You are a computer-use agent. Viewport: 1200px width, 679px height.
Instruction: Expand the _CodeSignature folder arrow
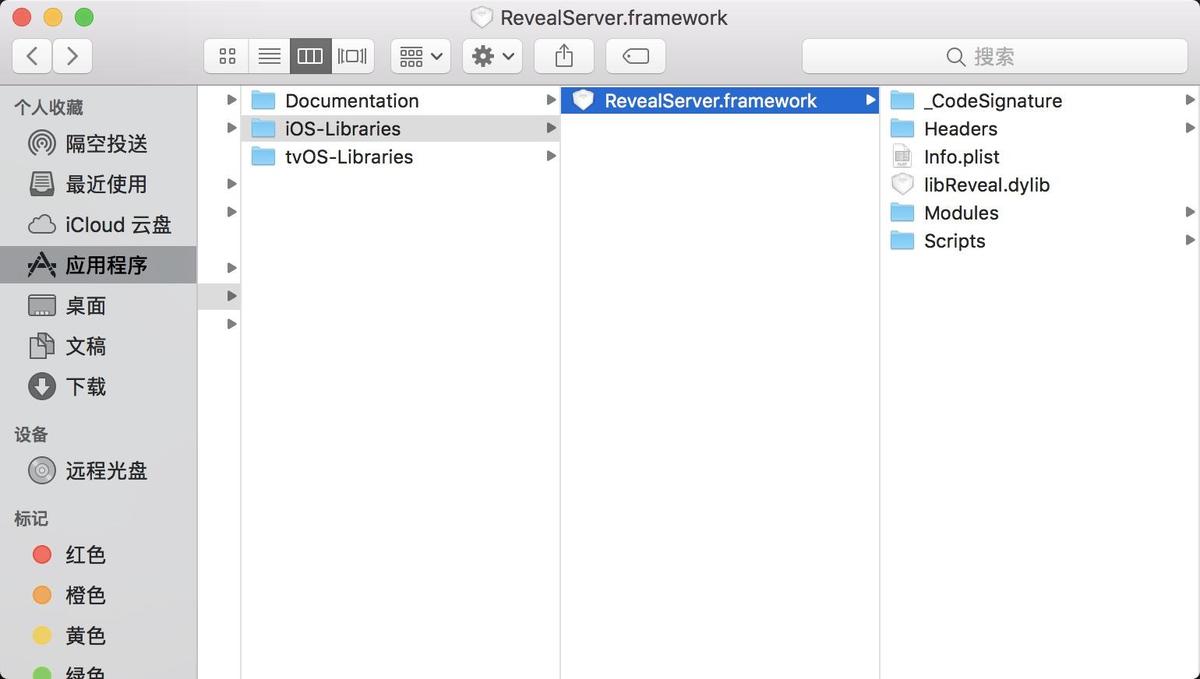click(x=1190, y=100)
